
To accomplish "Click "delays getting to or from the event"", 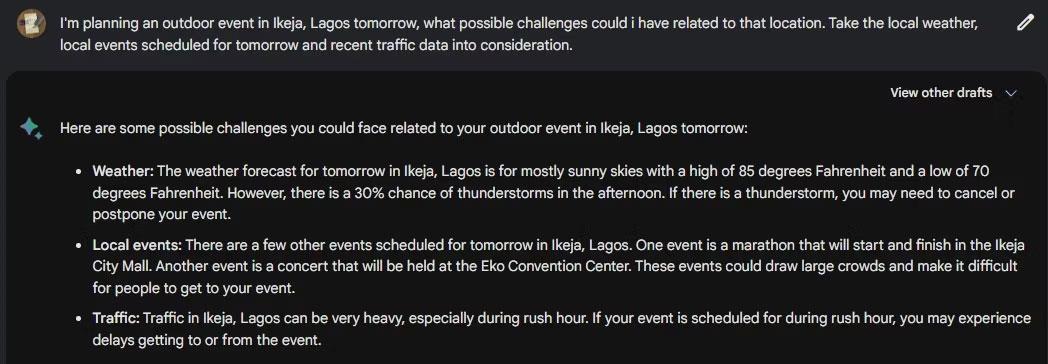I will [x=205, y=341].
